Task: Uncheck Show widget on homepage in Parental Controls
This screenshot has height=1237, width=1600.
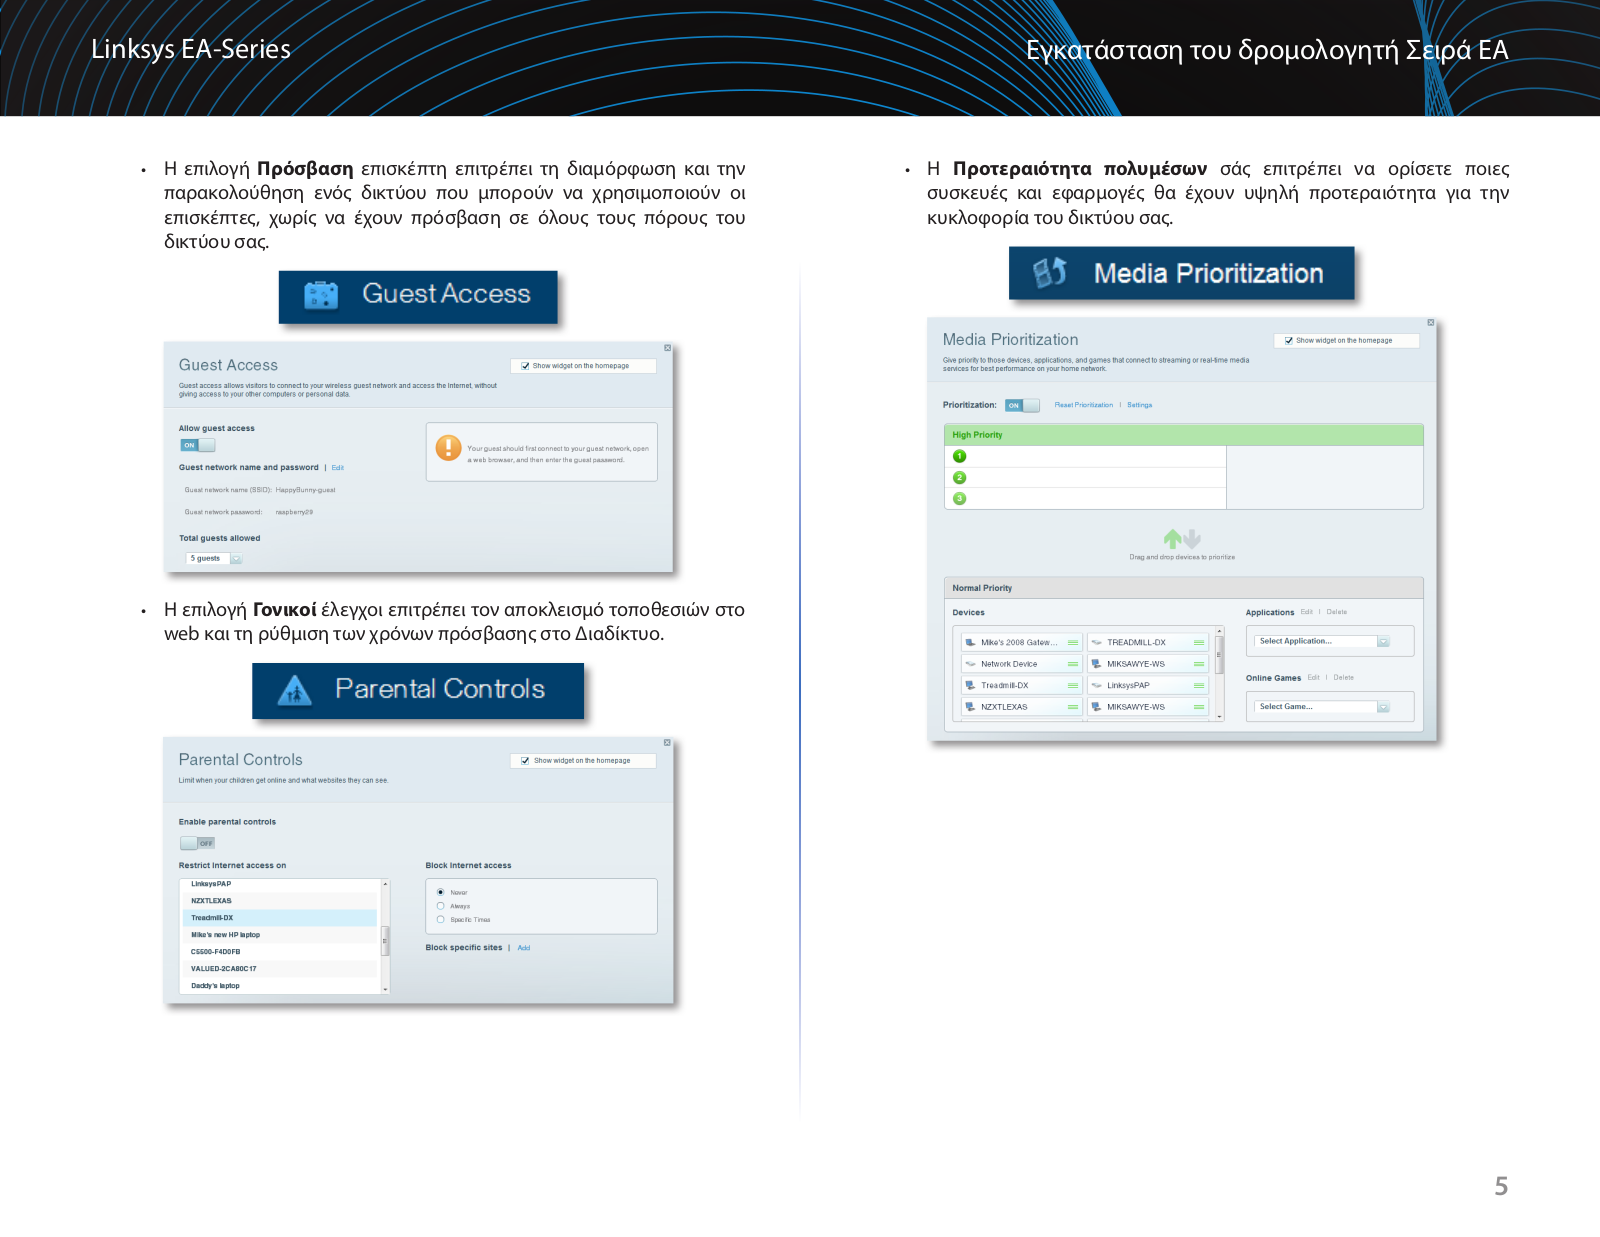Action: pos(525,761)
